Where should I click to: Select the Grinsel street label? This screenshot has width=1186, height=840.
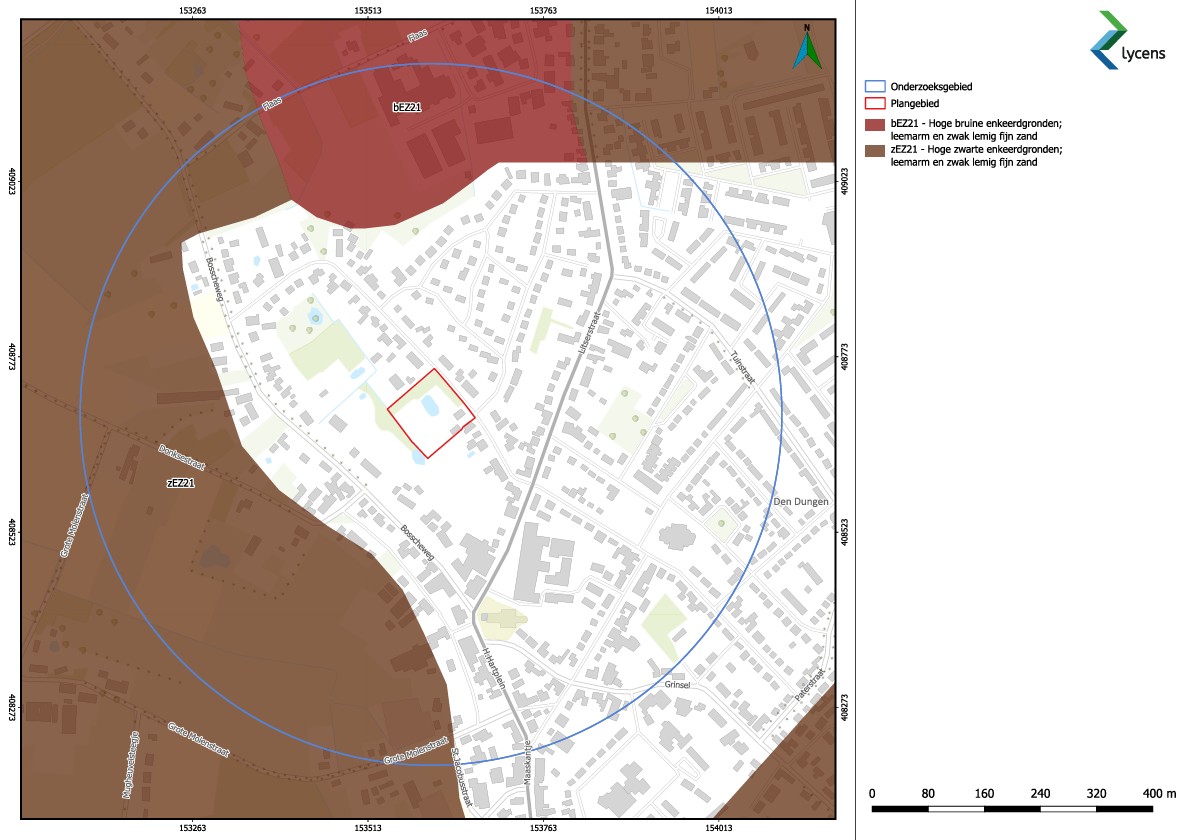[678, 685]
